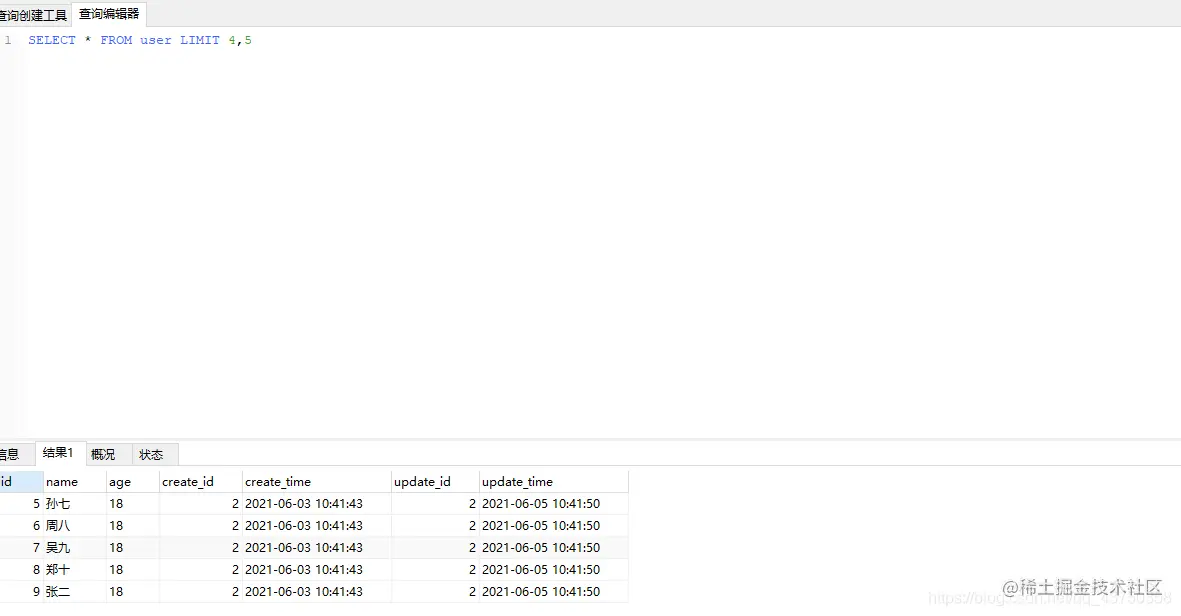
Task: Select the name cell 周八
Action: (x=75, y=526)
